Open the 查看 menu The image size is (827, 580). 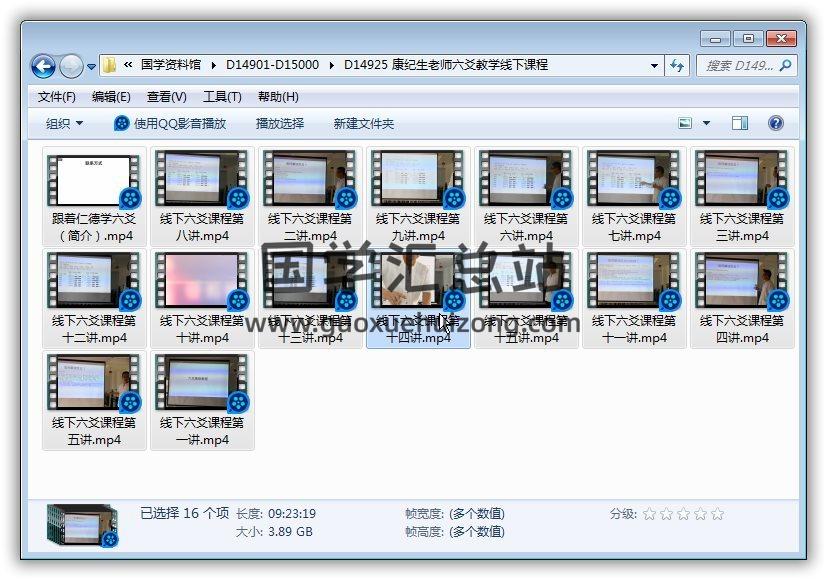(166, 96)
